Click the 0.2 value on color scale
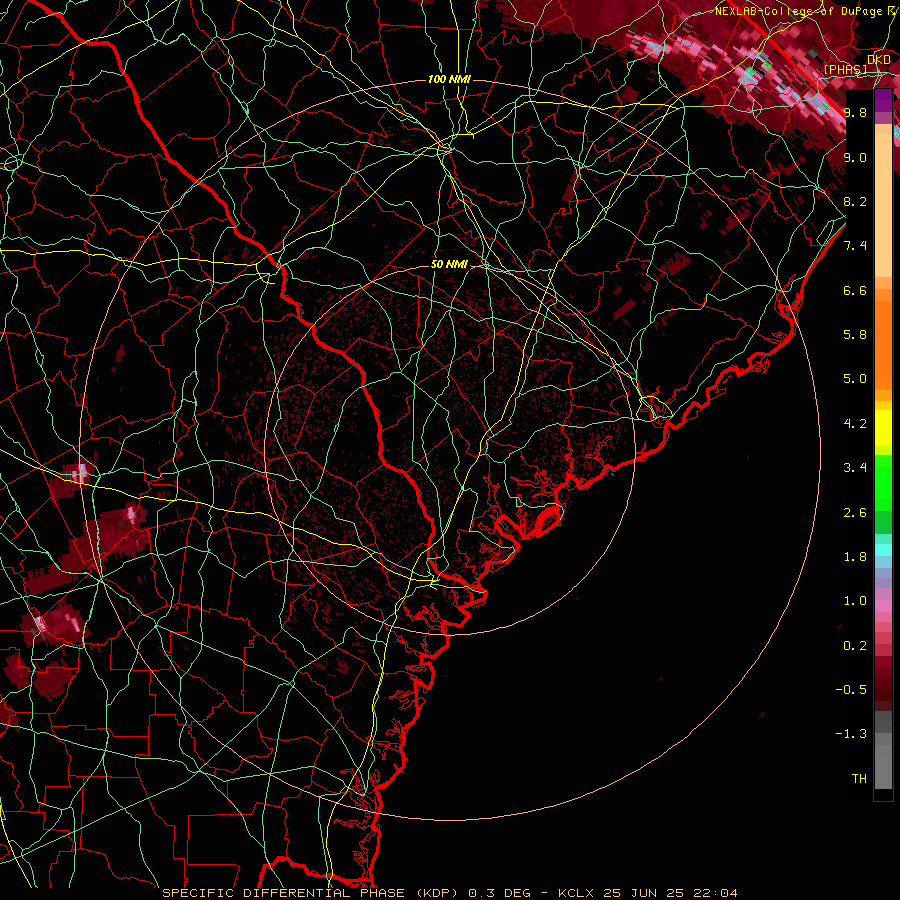The height and width of the screenshot is (900, 900). (855, 646)
